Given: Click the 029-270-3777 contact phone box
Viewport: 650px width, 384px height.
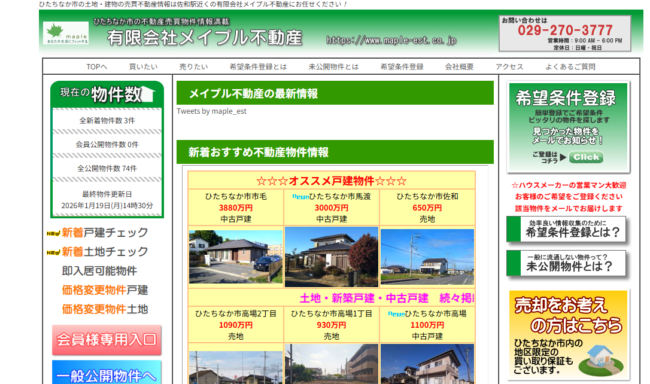Looking at the screenshot, I should coord(565,34).
